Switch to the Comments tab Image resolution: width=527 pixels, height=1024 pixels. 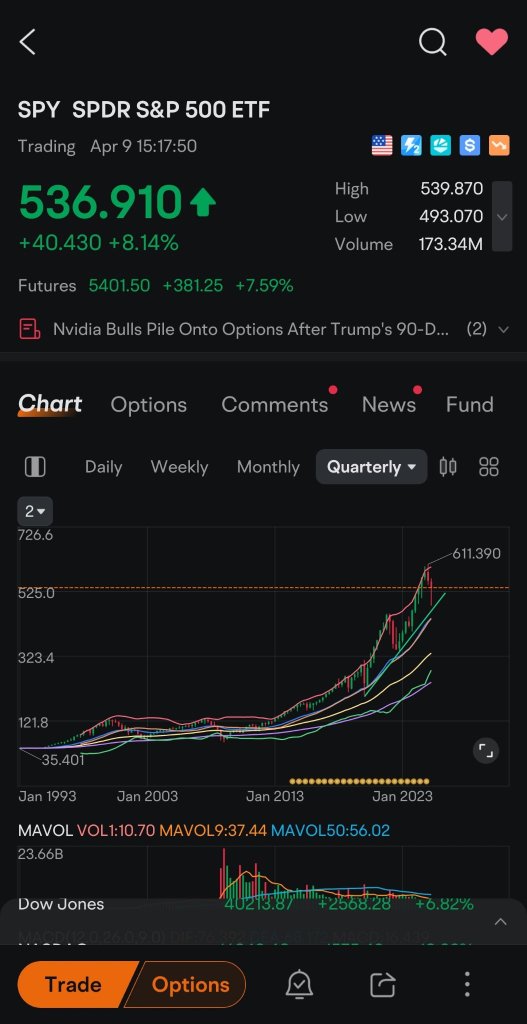pos(275,404)
